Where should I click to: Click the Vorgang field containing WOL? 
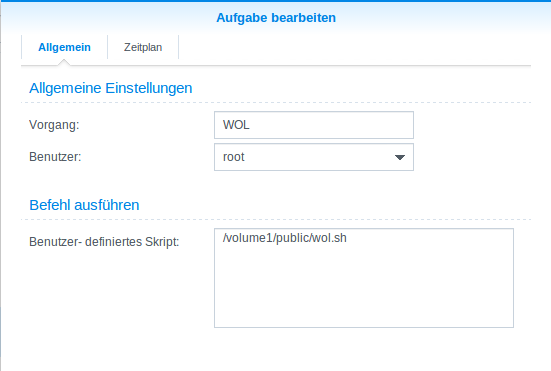pyautogui.click(x=314, y=125)
